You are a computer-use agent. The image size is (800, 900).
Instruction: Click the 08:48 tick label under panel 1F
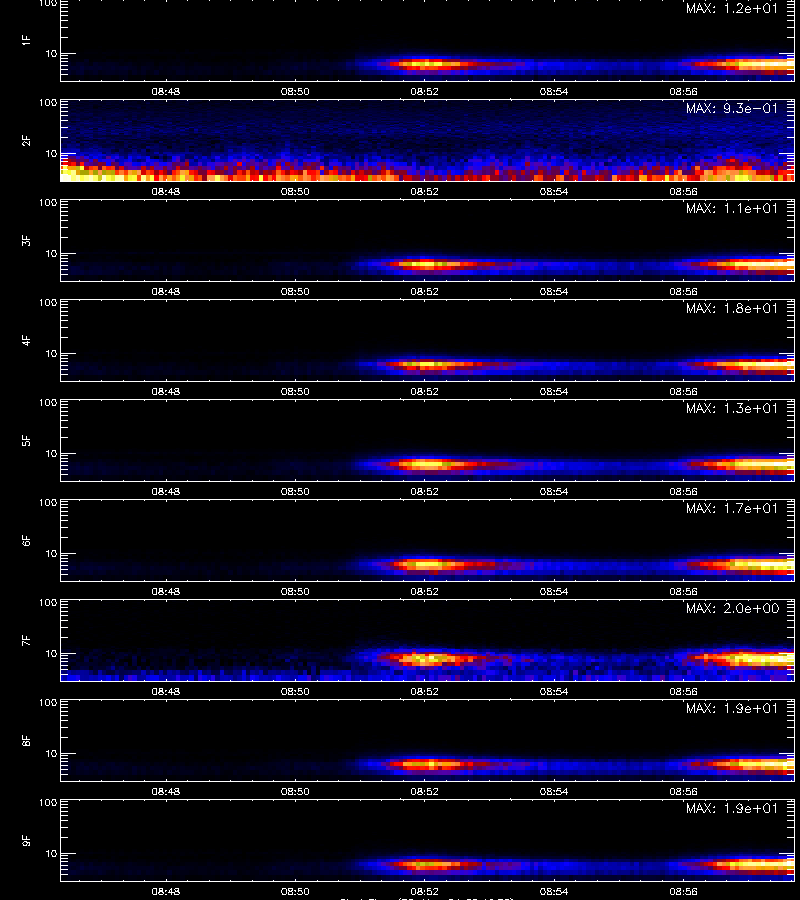[166, 91]
